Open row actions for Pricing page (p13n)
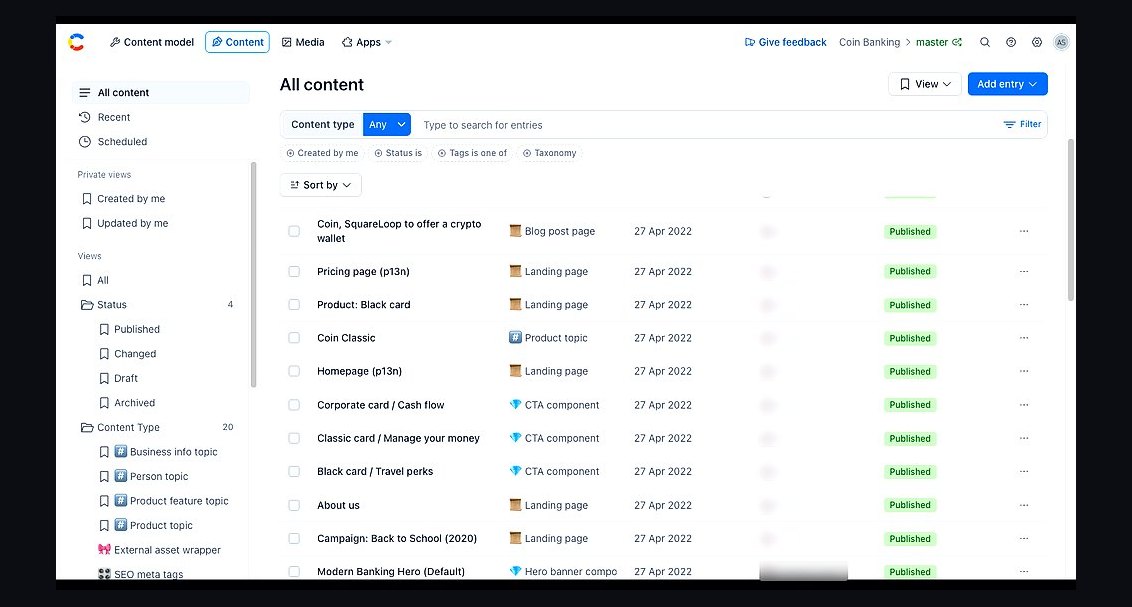Screen dimensions: 1132x607 1024,271
